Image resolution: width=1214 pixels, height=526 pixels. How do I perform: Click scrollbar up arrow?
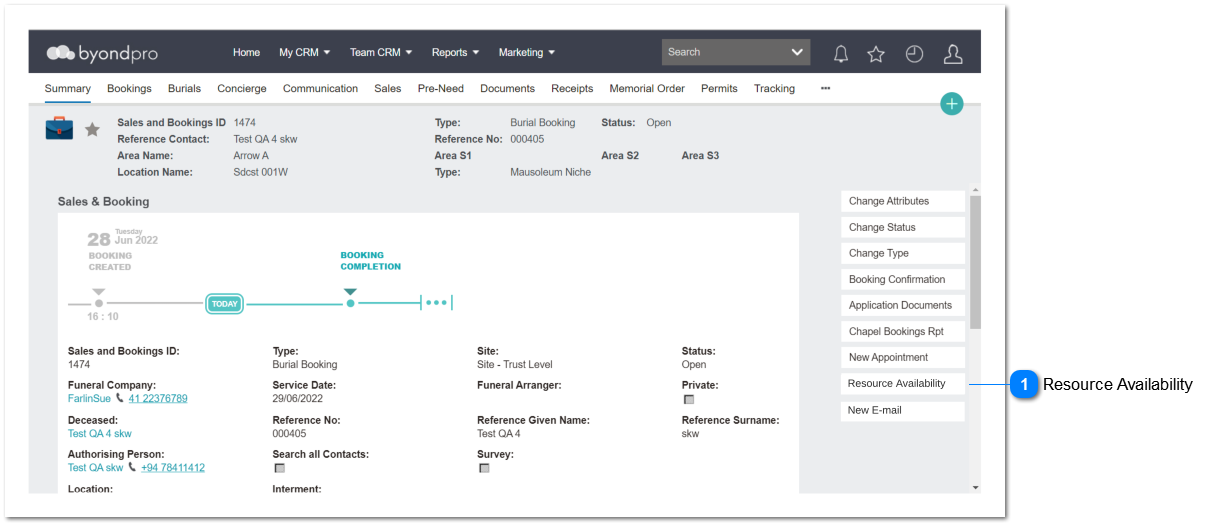click(x=976, y=190)
